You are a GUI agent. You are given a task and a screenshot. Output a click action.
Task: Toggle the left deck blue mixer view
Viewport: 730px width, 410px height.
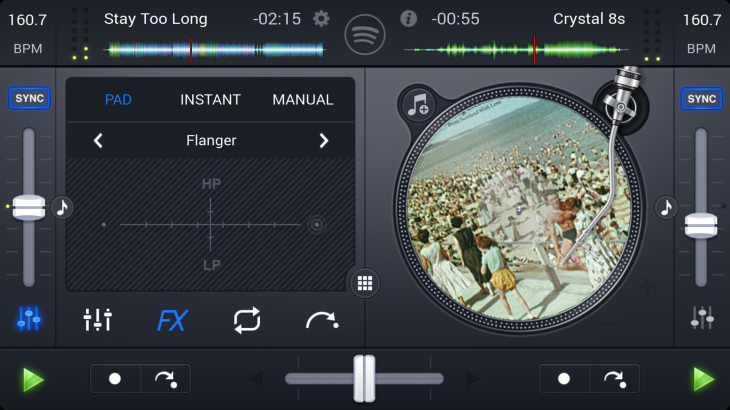pyautogui.click(x=29, y=319)
